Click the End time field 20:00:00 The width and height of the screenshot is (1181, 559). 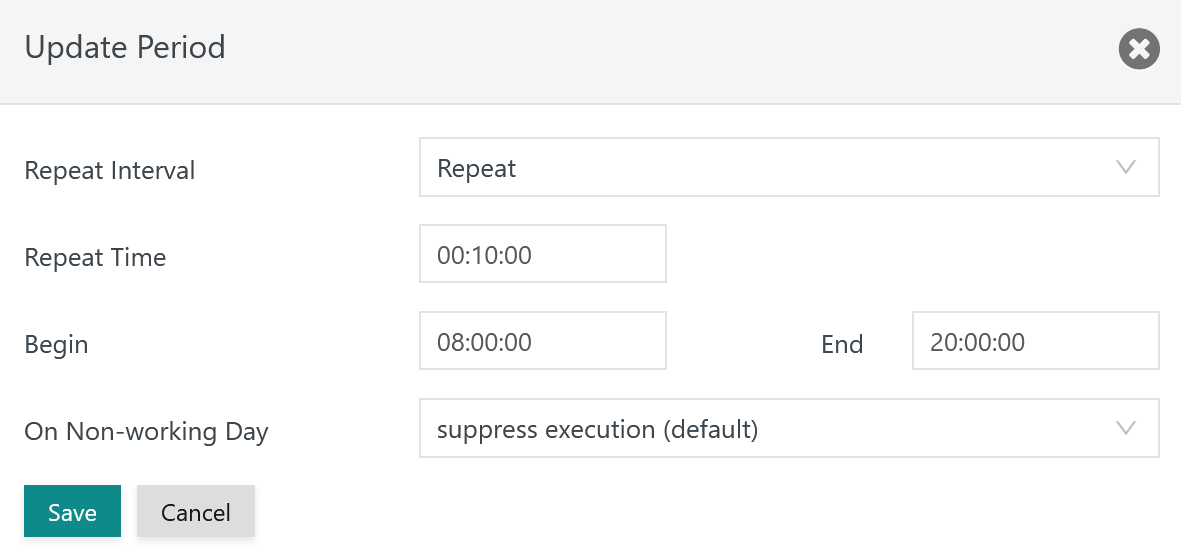tap(1036, 341)
